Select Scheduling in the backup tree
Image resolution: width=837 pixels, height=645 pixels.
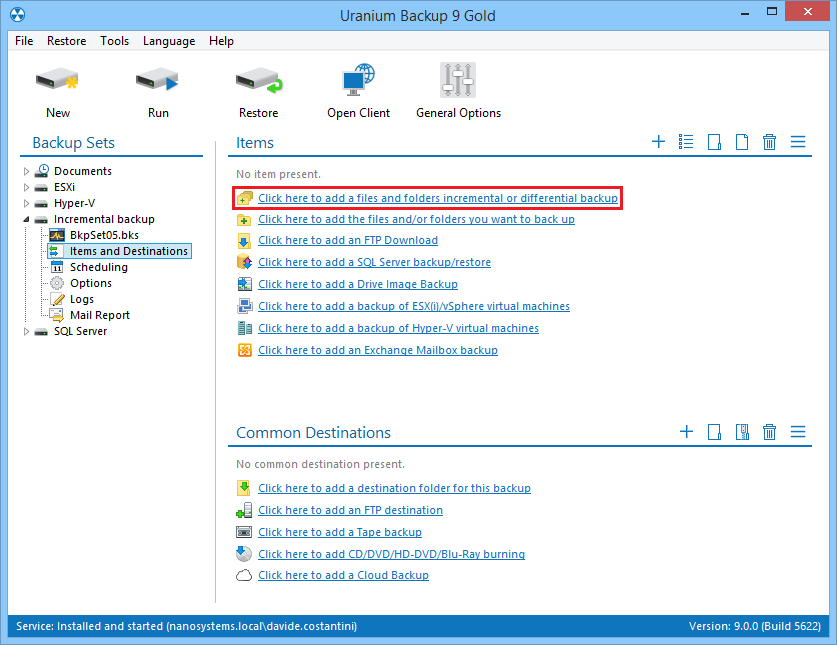pyautogui.click(x=98, y=267)
